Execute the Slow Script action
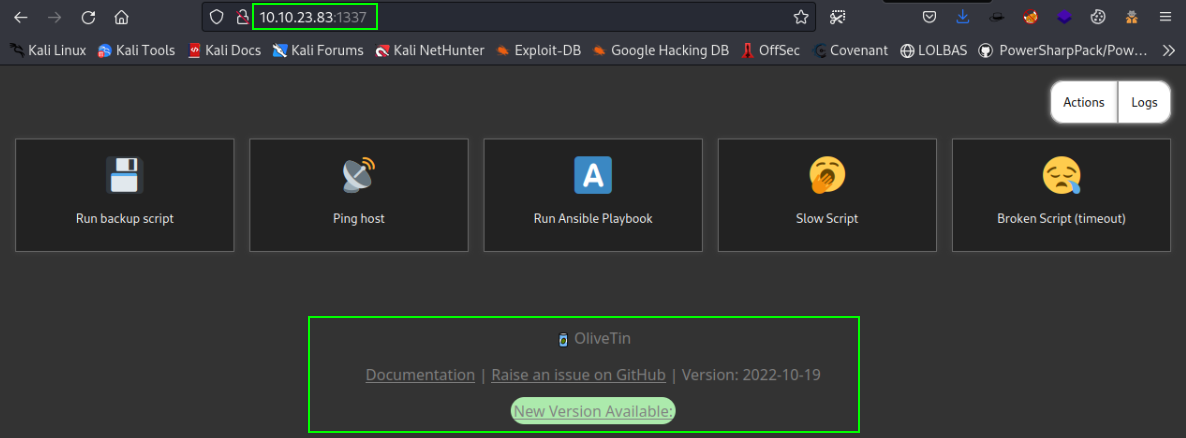Screen dimensions: 1186x438 point(827,195)
